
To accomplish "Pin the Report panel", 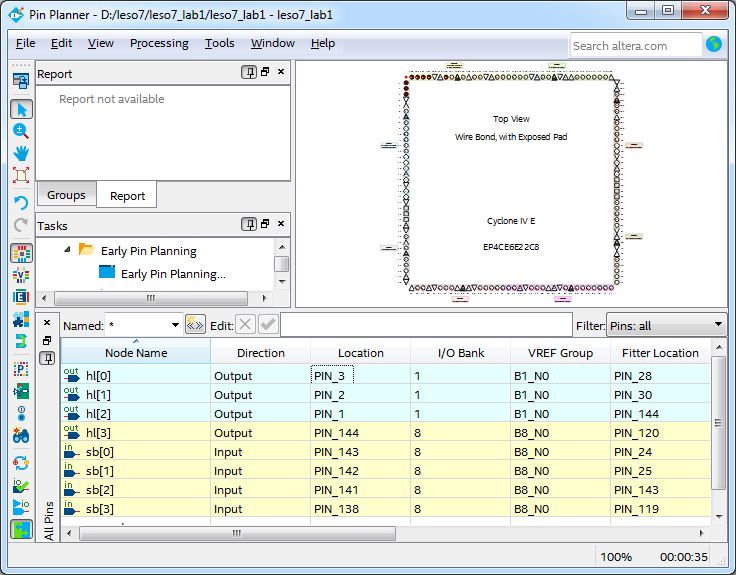I will tap(249, 72).
